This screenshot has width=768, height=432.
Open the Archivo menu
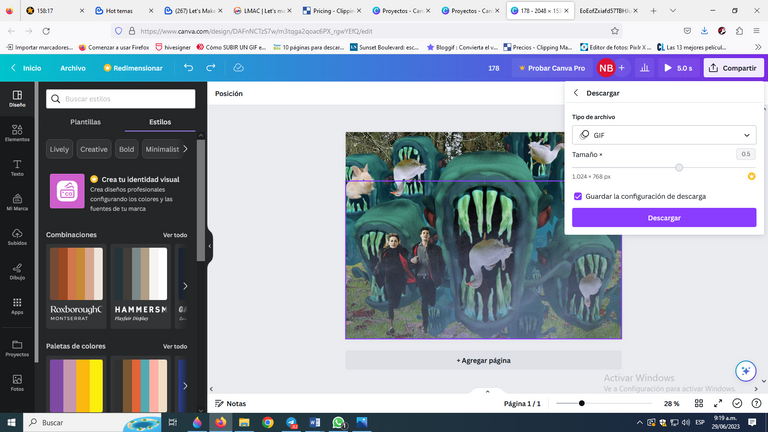tap(73, 68)
